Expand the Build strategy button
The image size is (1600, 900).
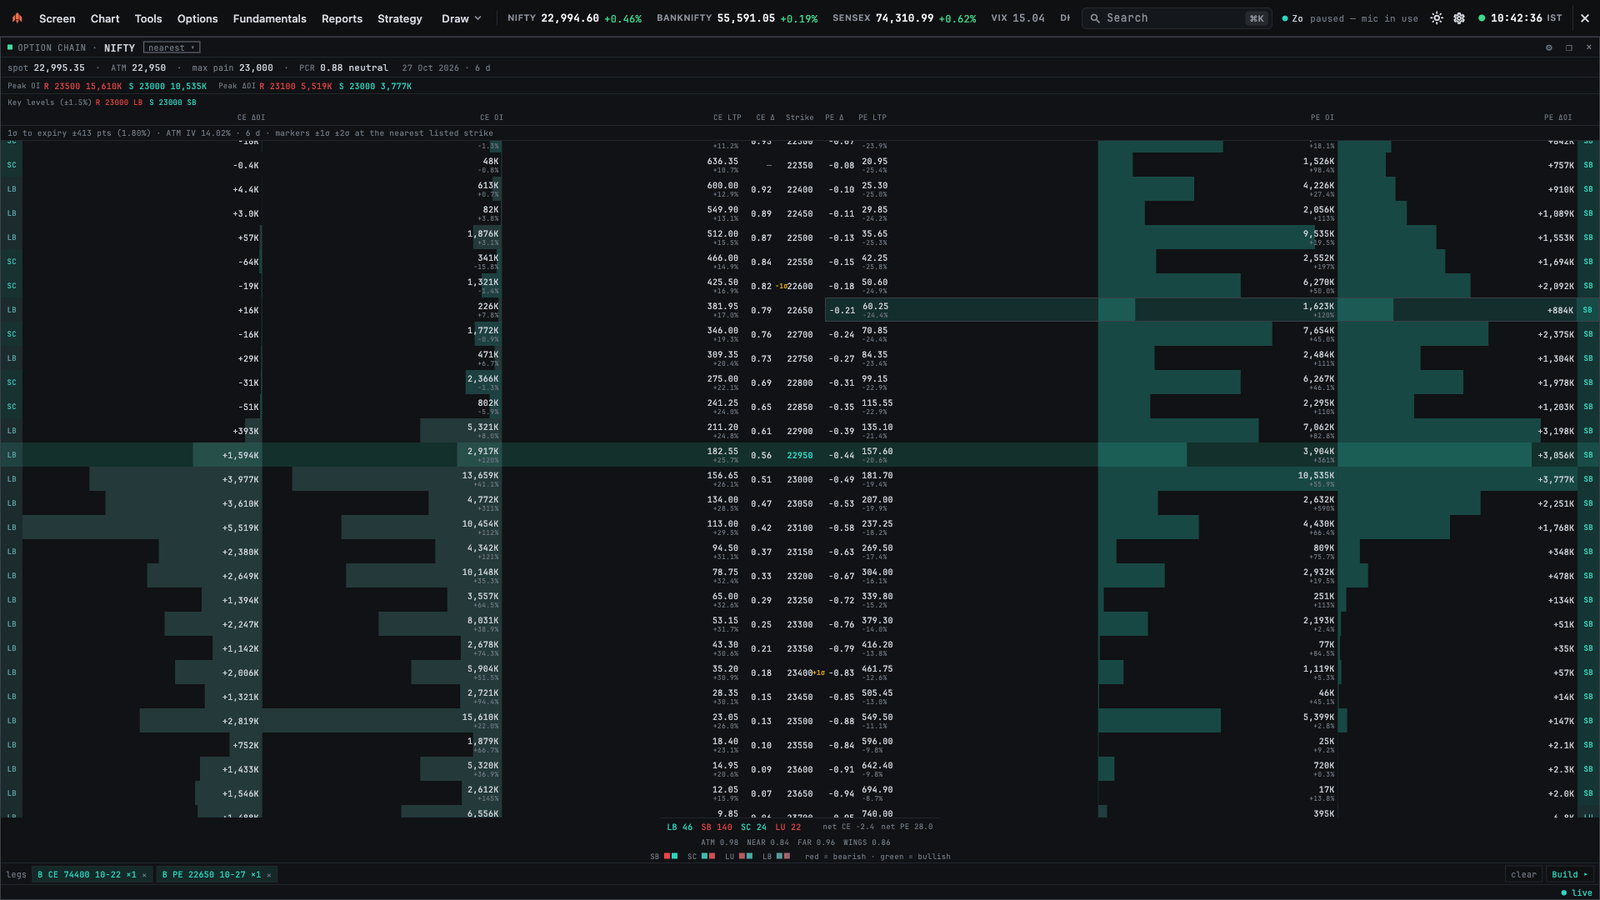point(1569,875)
